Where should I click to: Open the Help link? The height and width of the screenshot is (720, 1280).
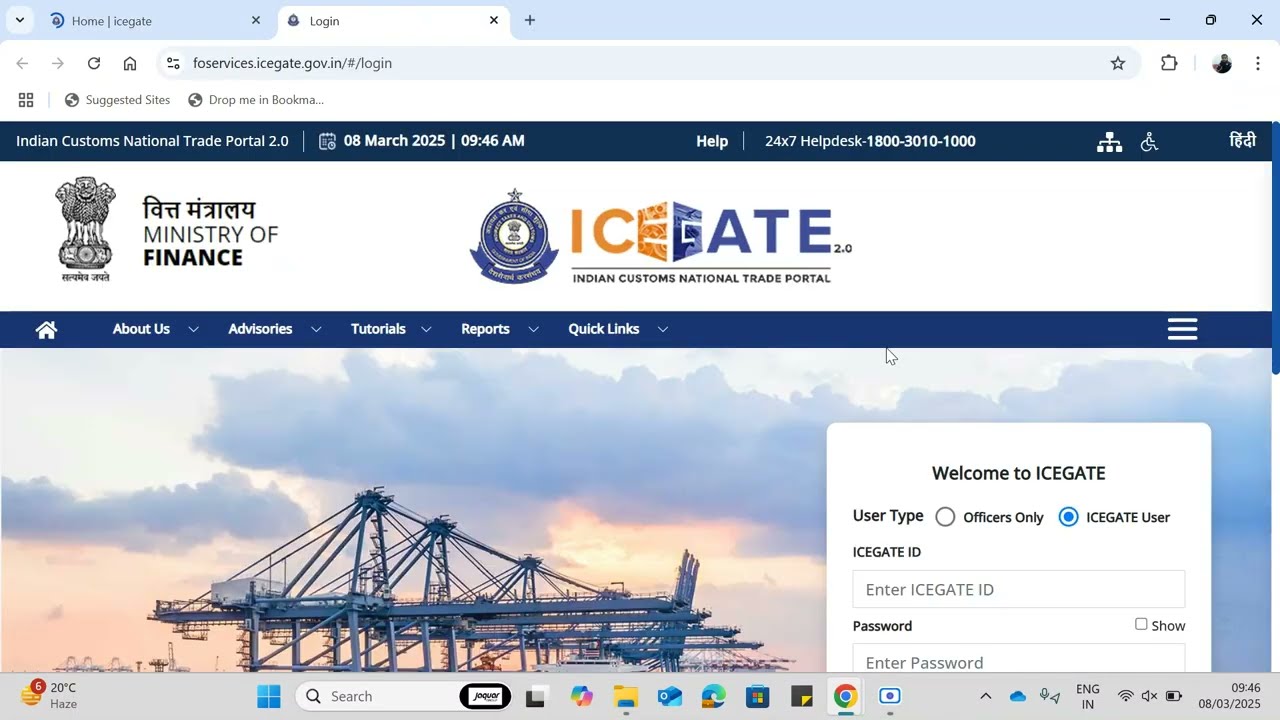(x=712, y=141)
